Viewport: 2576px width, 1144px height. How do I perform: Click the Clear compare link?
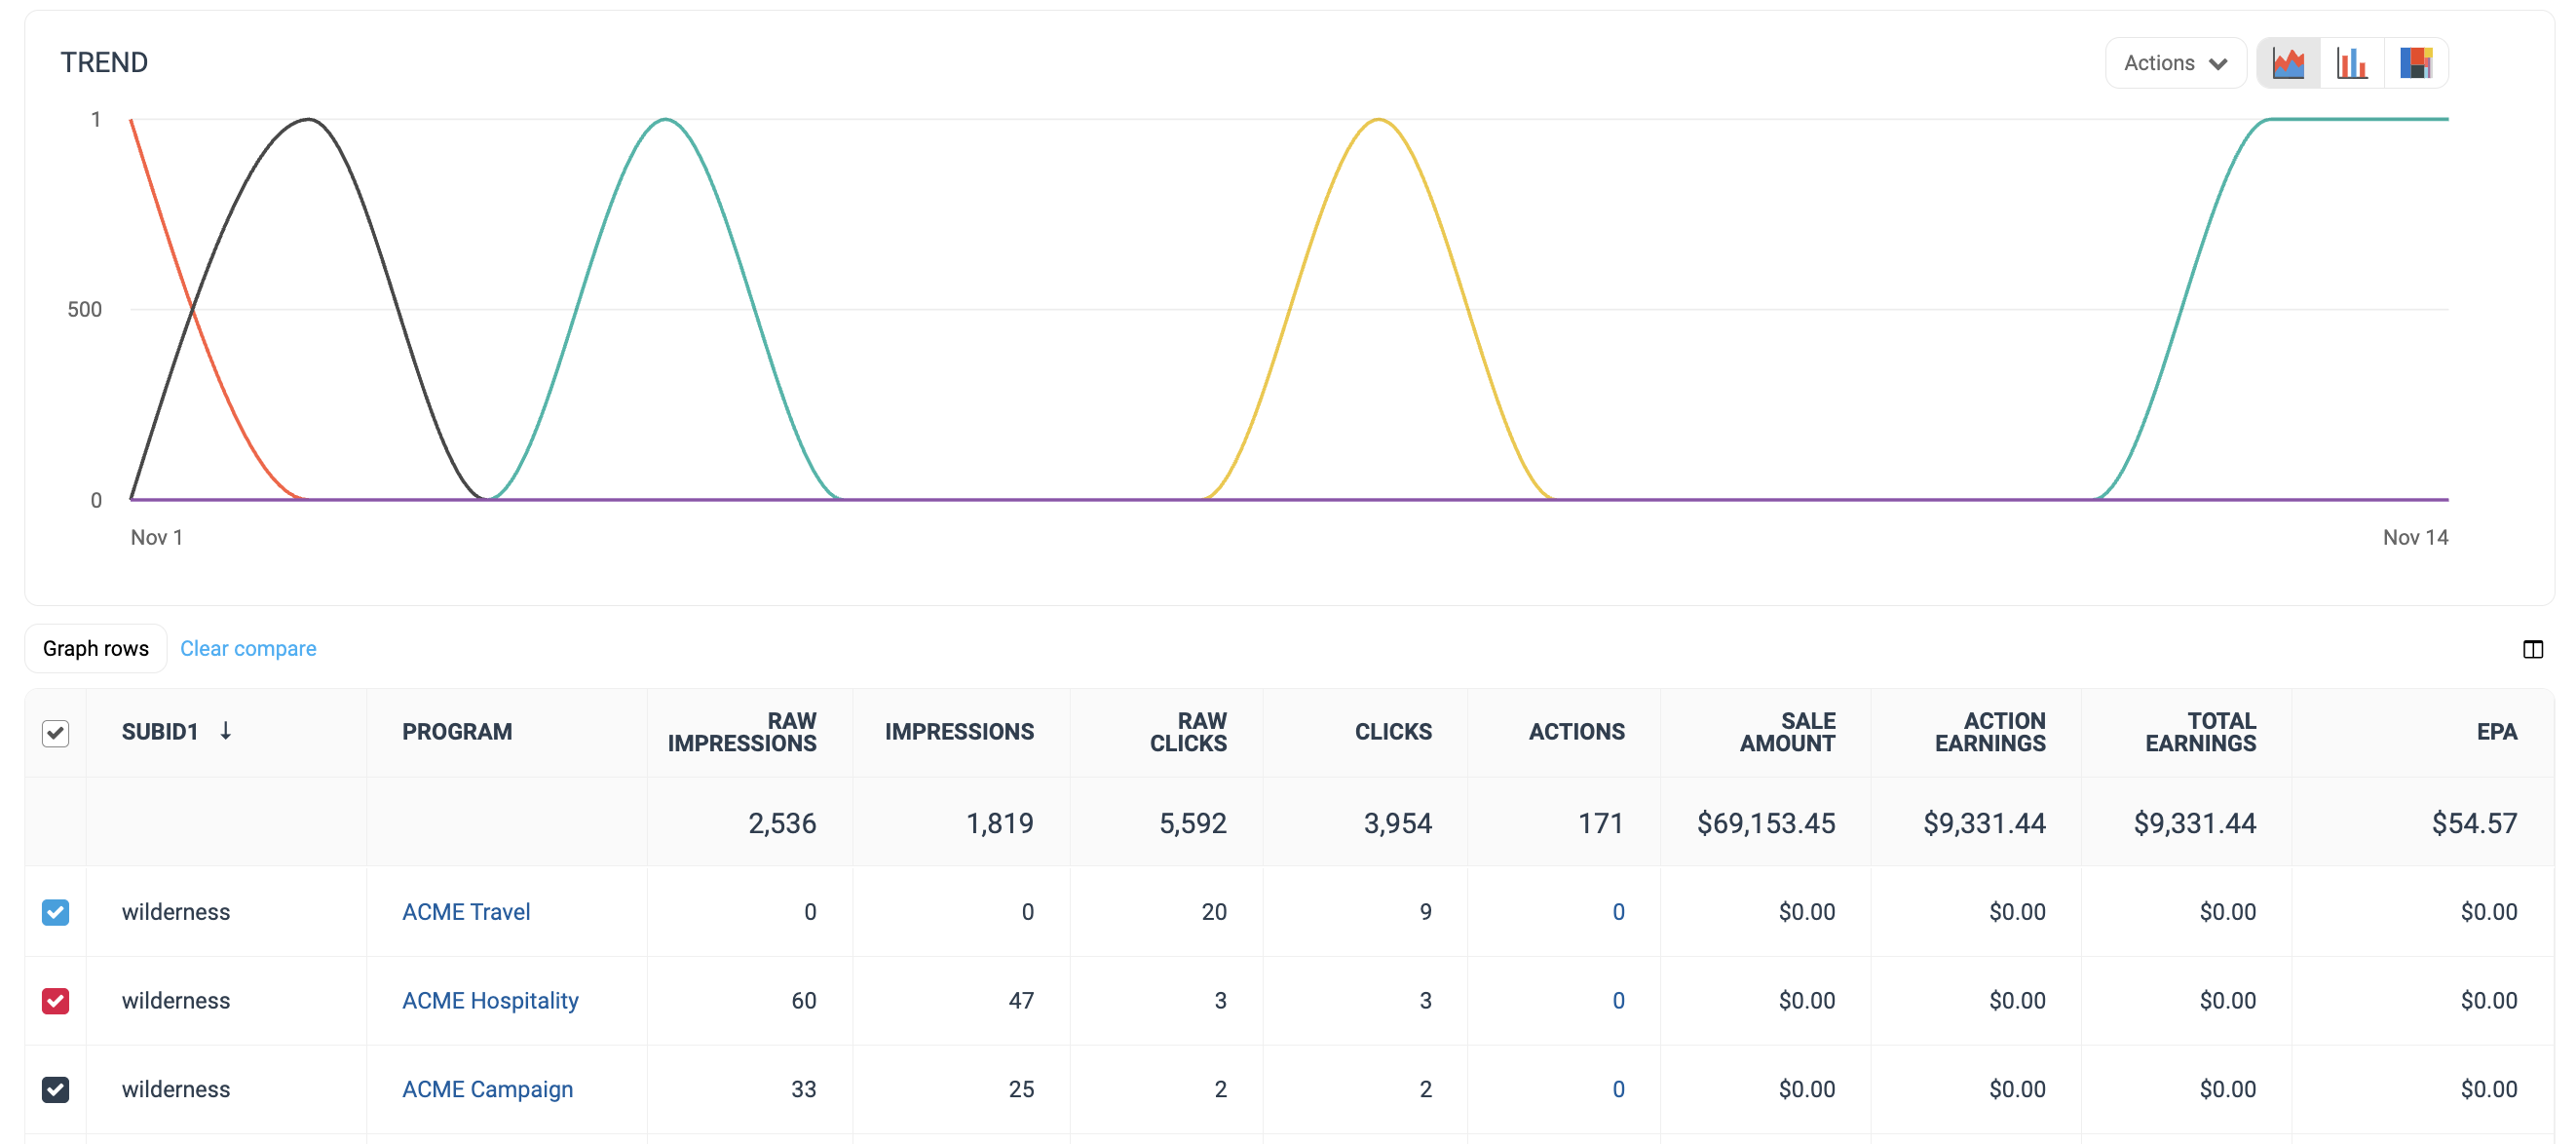[248, 649]
